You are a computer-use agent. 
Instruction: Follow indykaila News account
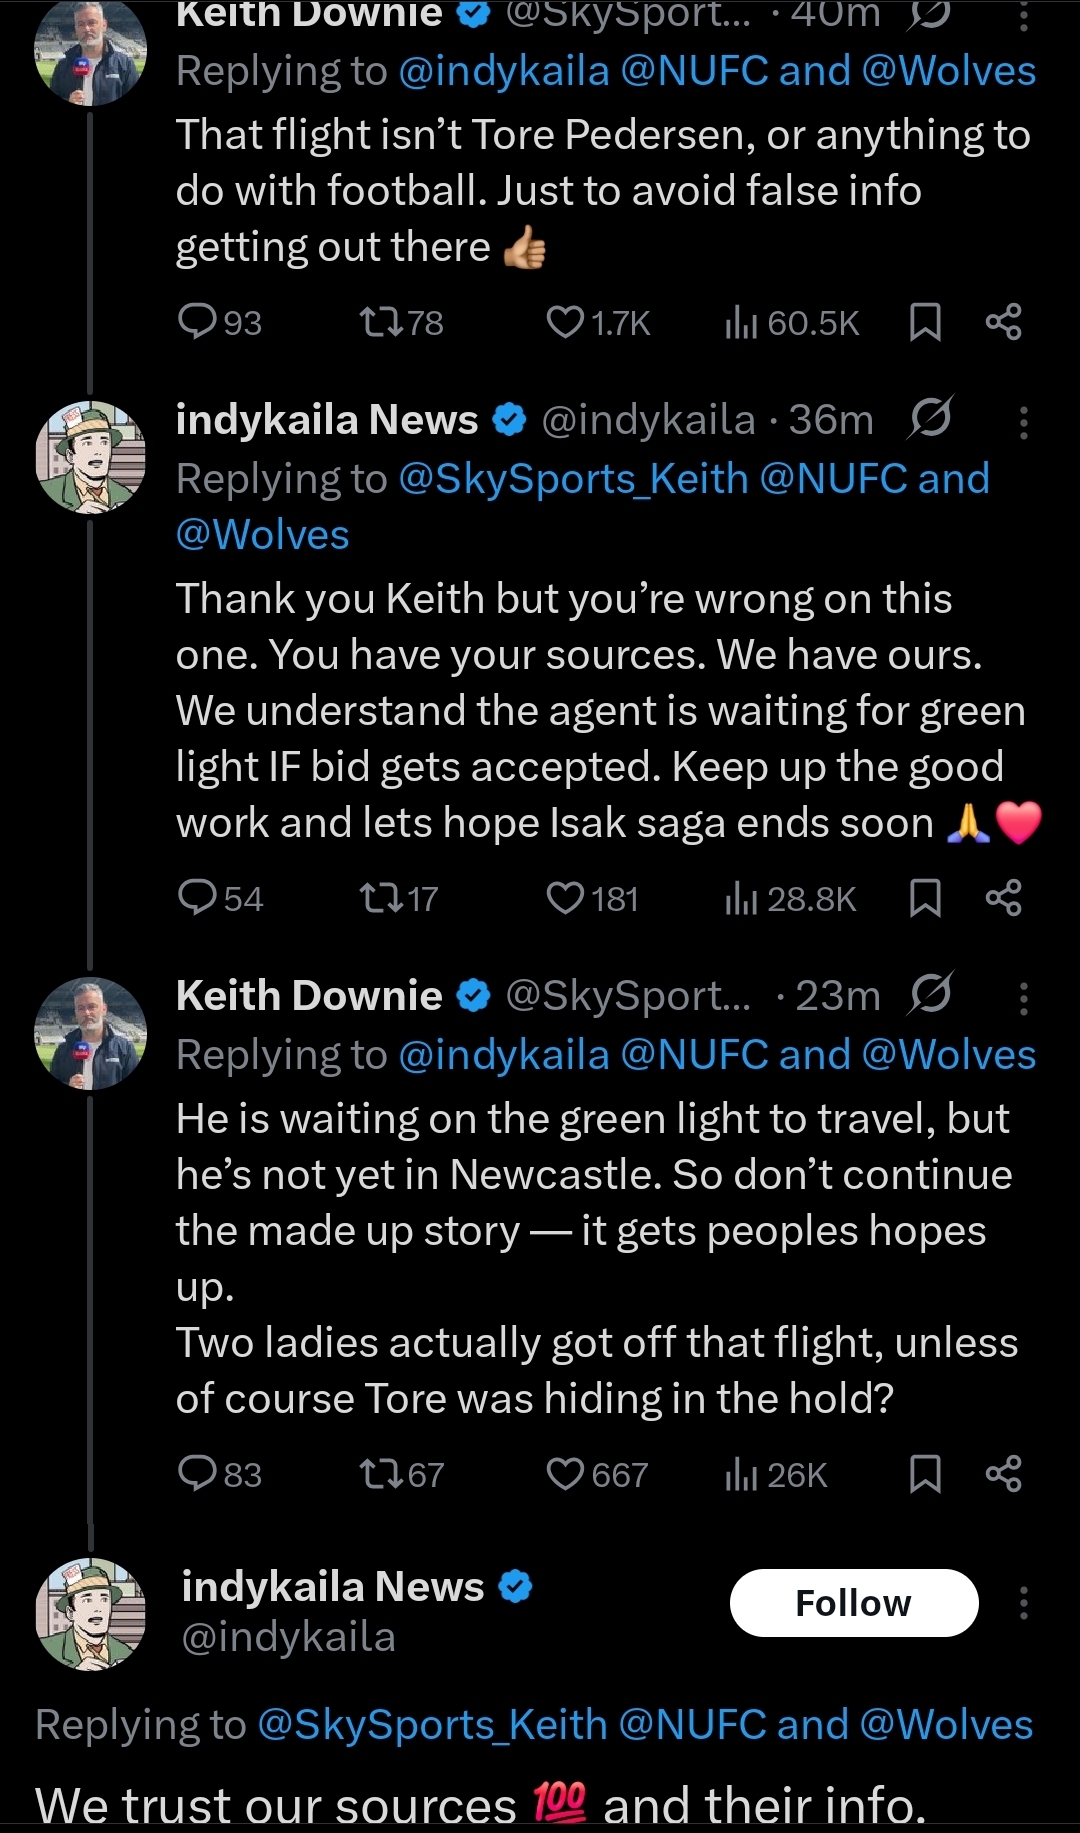point(853,1603)
